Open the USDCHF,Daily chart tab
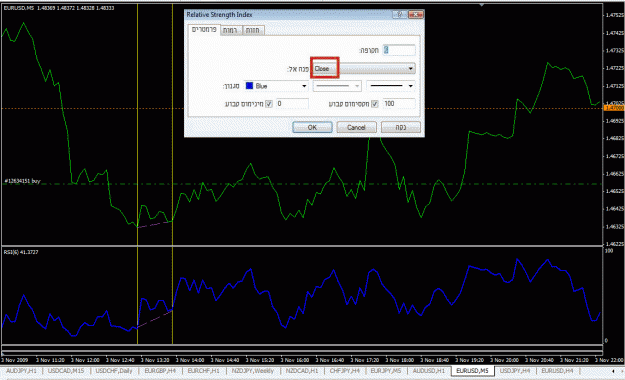 114,371
